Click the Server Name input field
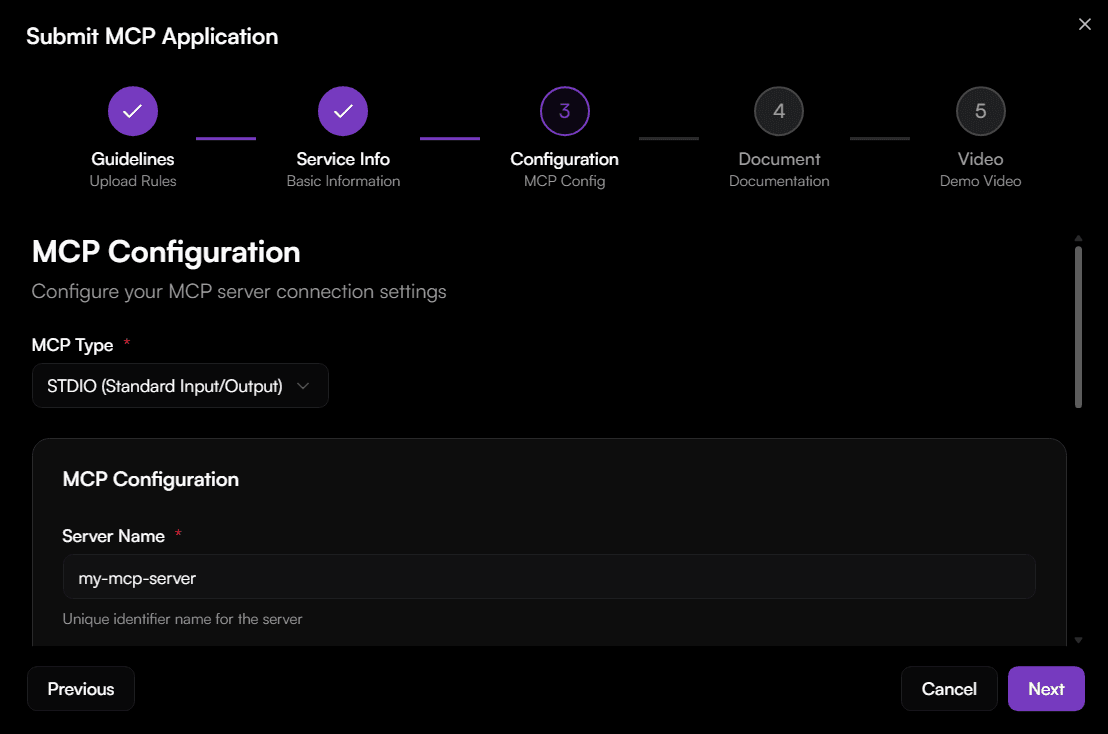Screen dimensions: 1108x734 point(548,577)
